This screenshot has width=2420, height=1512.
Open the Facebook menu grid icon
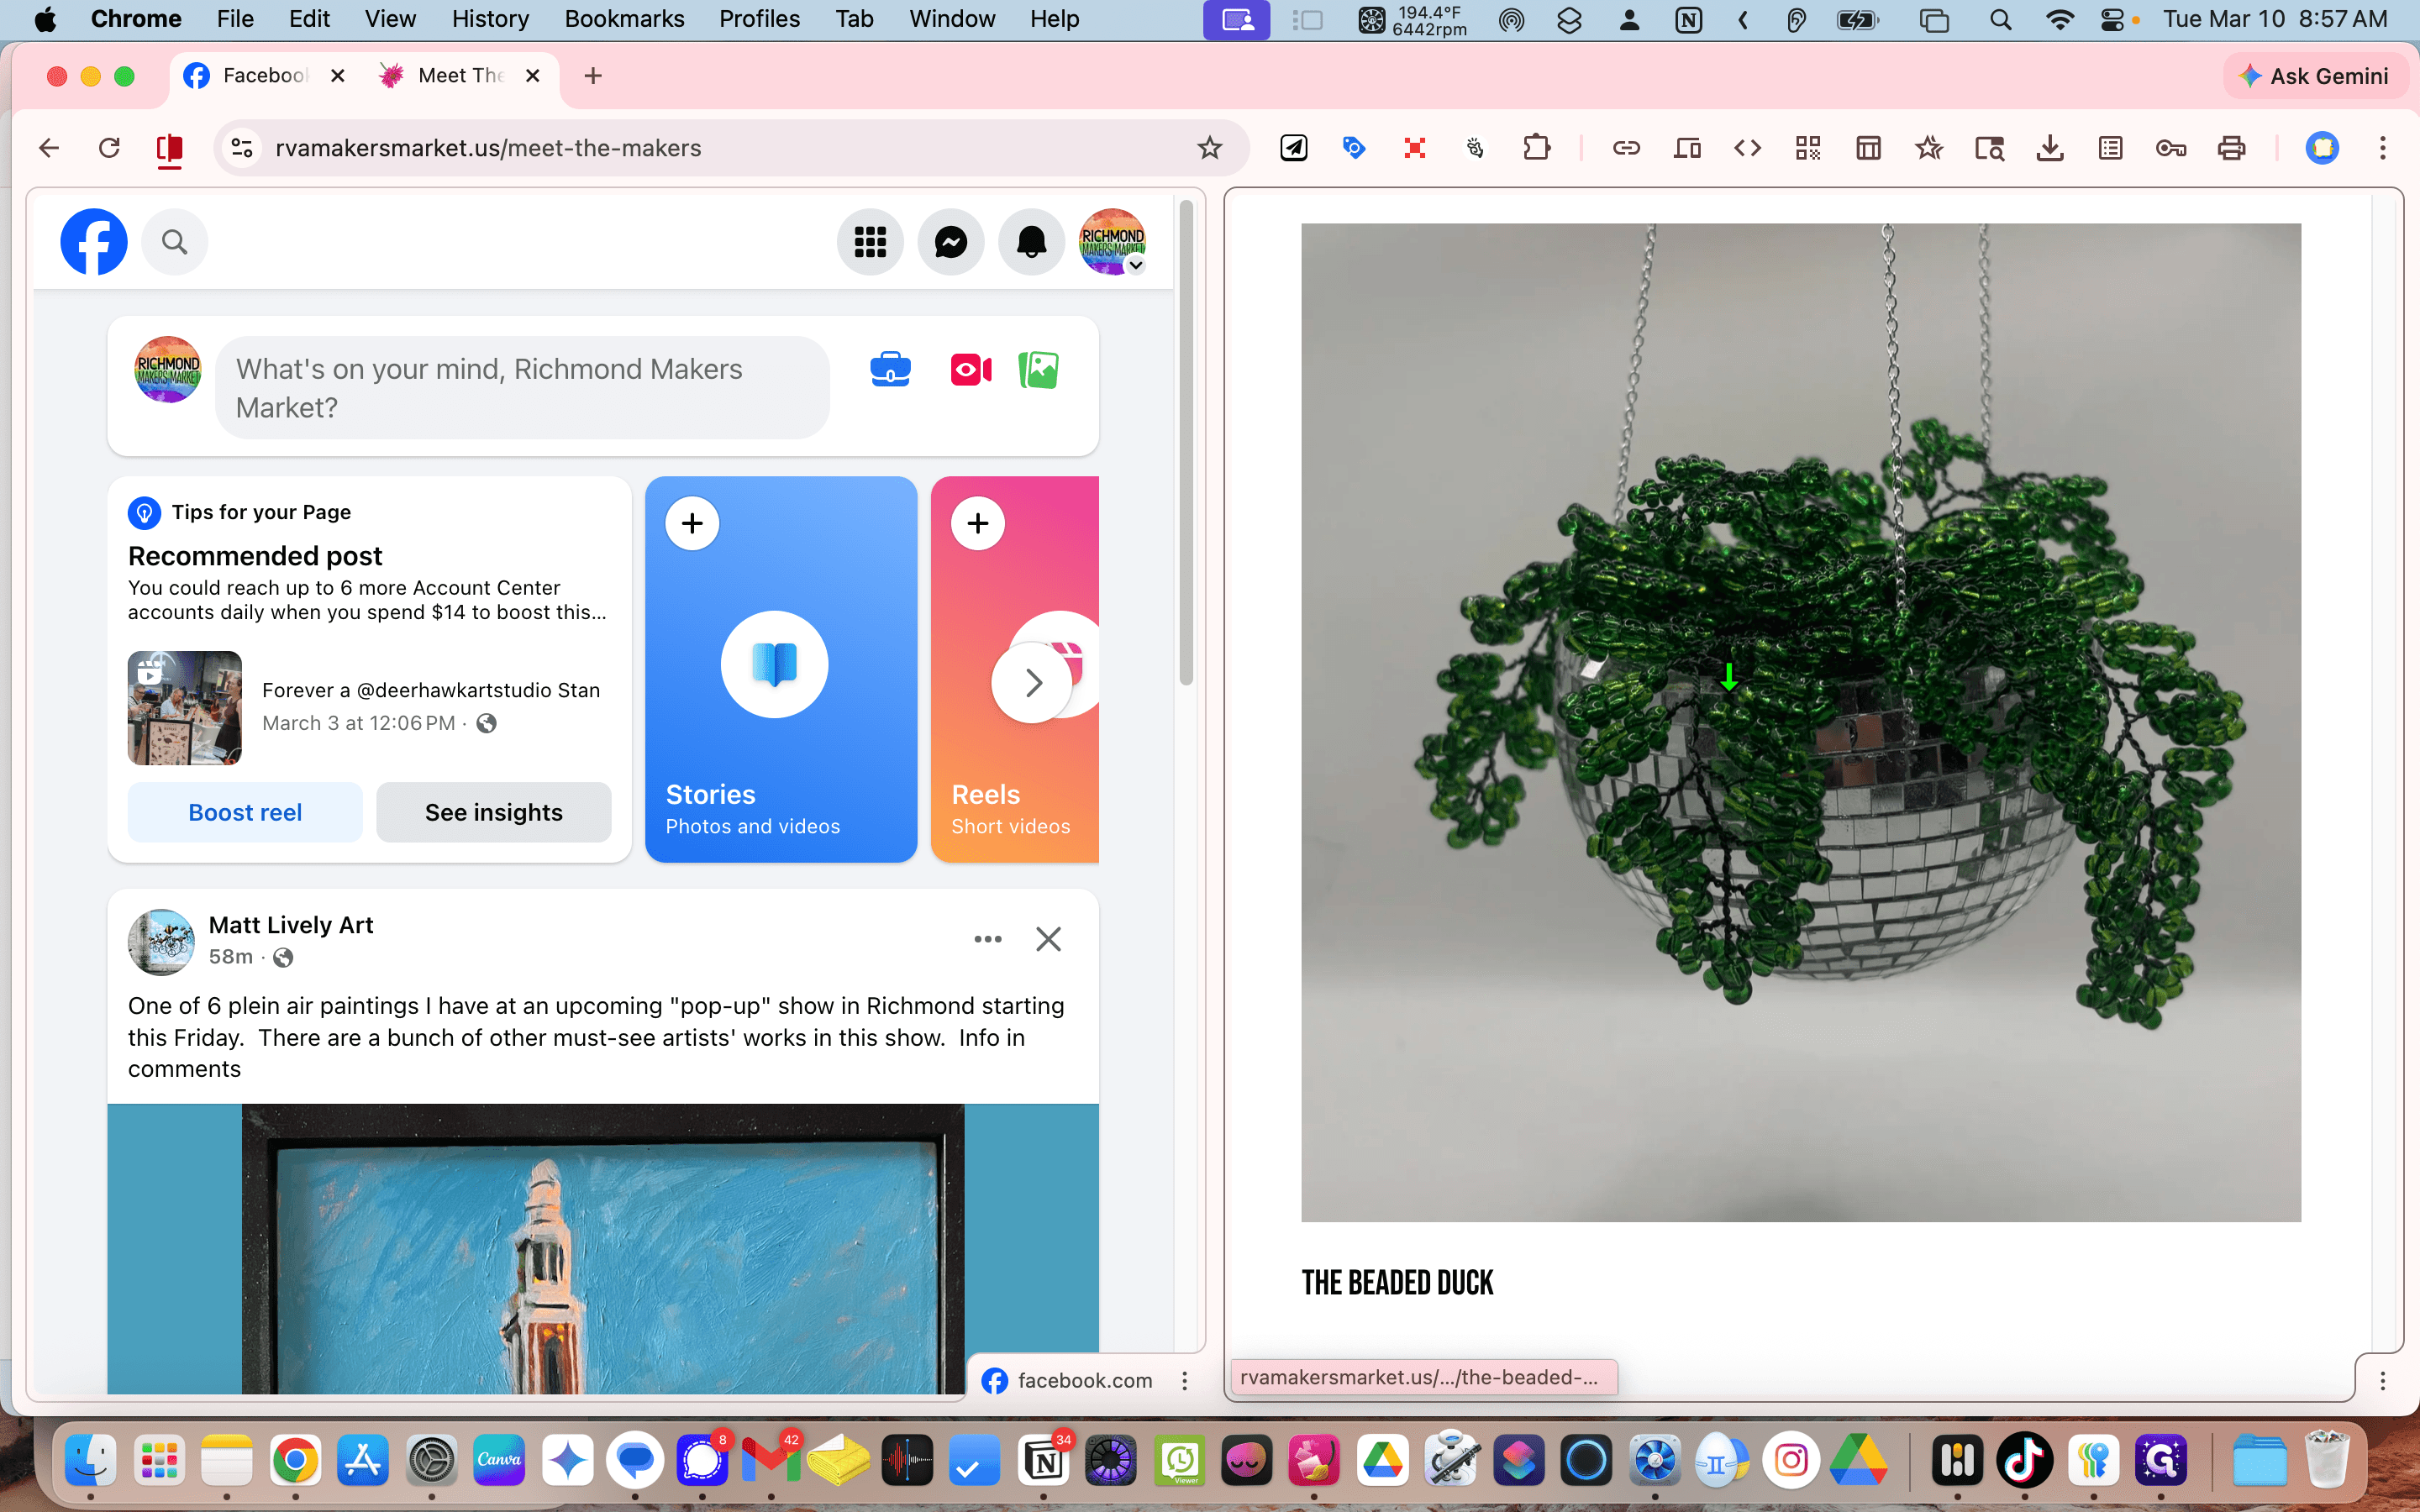[870, 241]
